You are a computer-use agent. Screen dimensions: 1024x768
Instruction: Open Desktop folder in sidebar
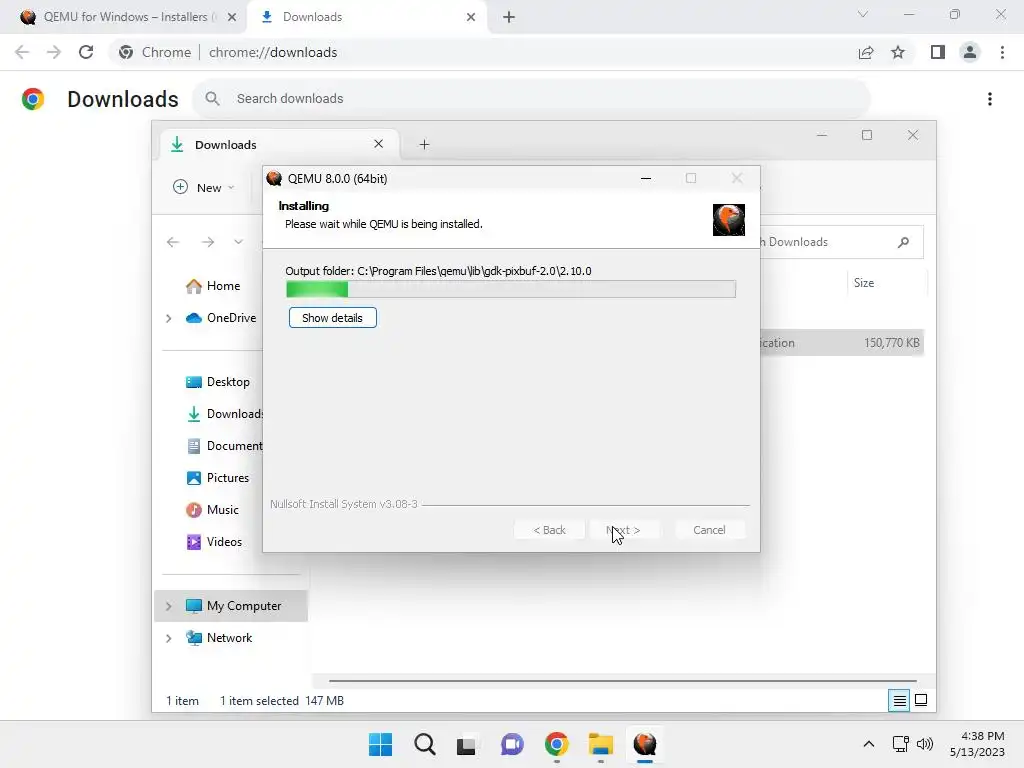click(x=217, y=382)
